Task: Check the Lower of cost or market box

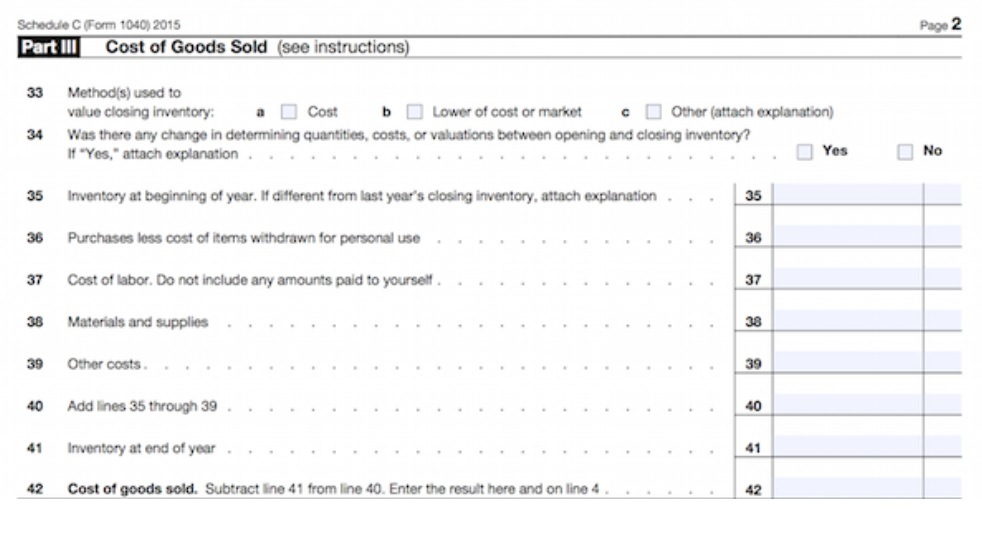Action: coord(414,112)
